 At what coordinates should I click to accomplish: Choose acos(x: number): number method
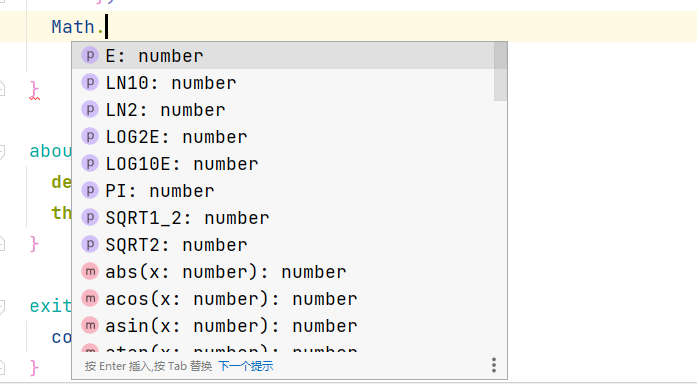coord(283,299)
